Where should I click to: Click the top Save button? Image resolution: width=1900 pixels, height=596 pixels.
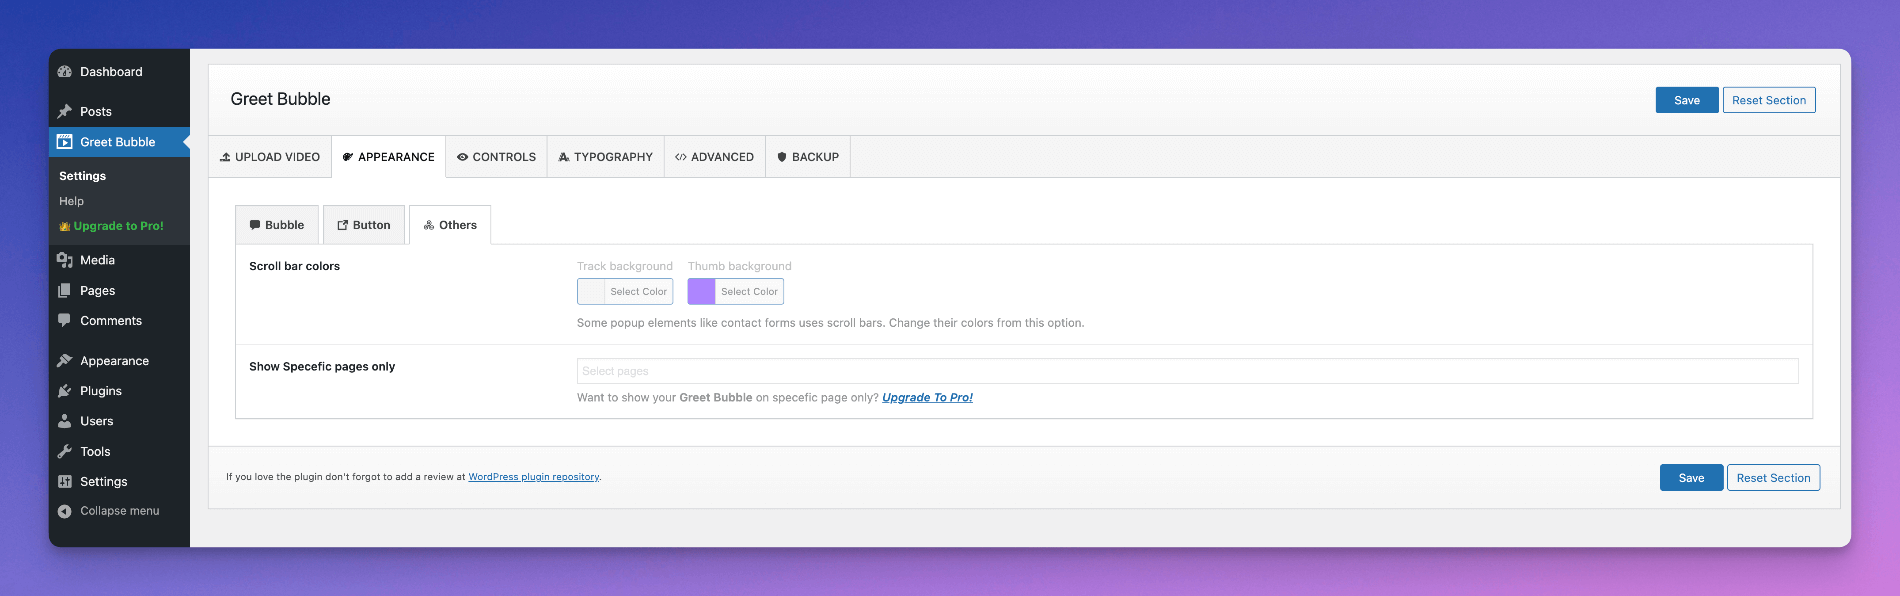(x=1687, y=100)
